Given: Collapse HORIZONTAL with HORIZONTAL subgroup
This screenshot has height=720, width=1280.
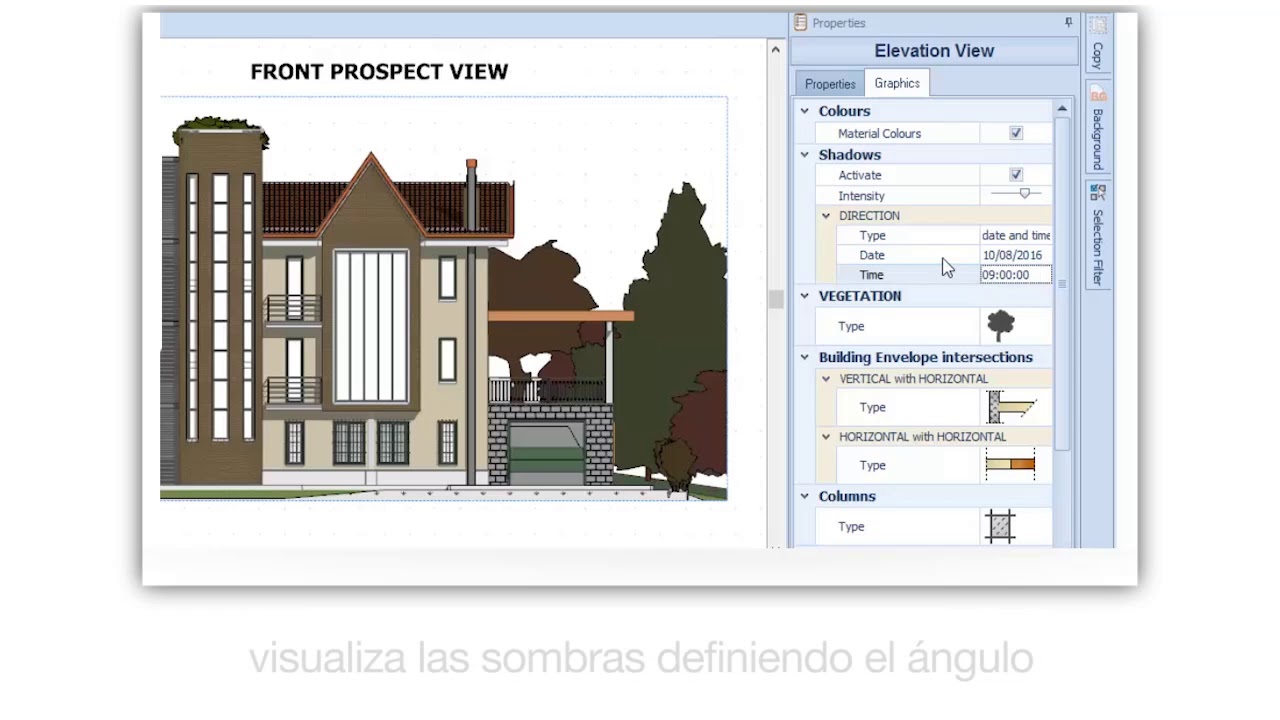Looking at the screenshot, I should (x=826, y=437).
